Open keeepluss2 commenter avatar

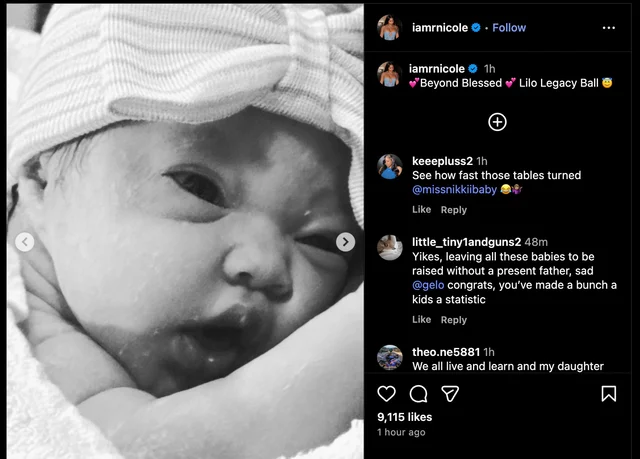tap(388, 167)
